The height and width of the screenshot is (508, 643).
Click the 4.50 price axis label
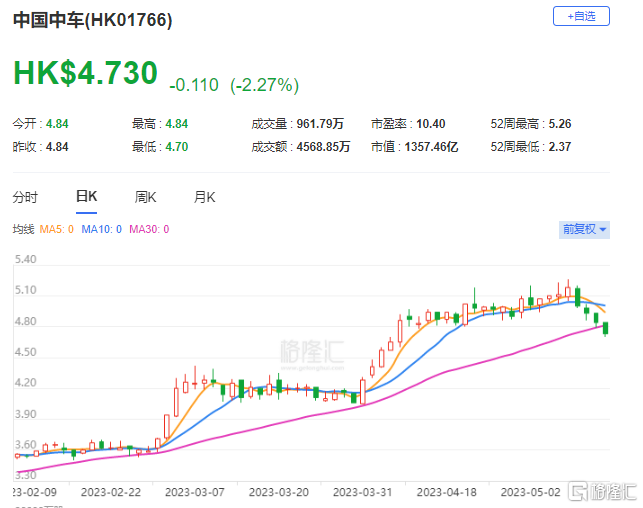pos(25,352)
